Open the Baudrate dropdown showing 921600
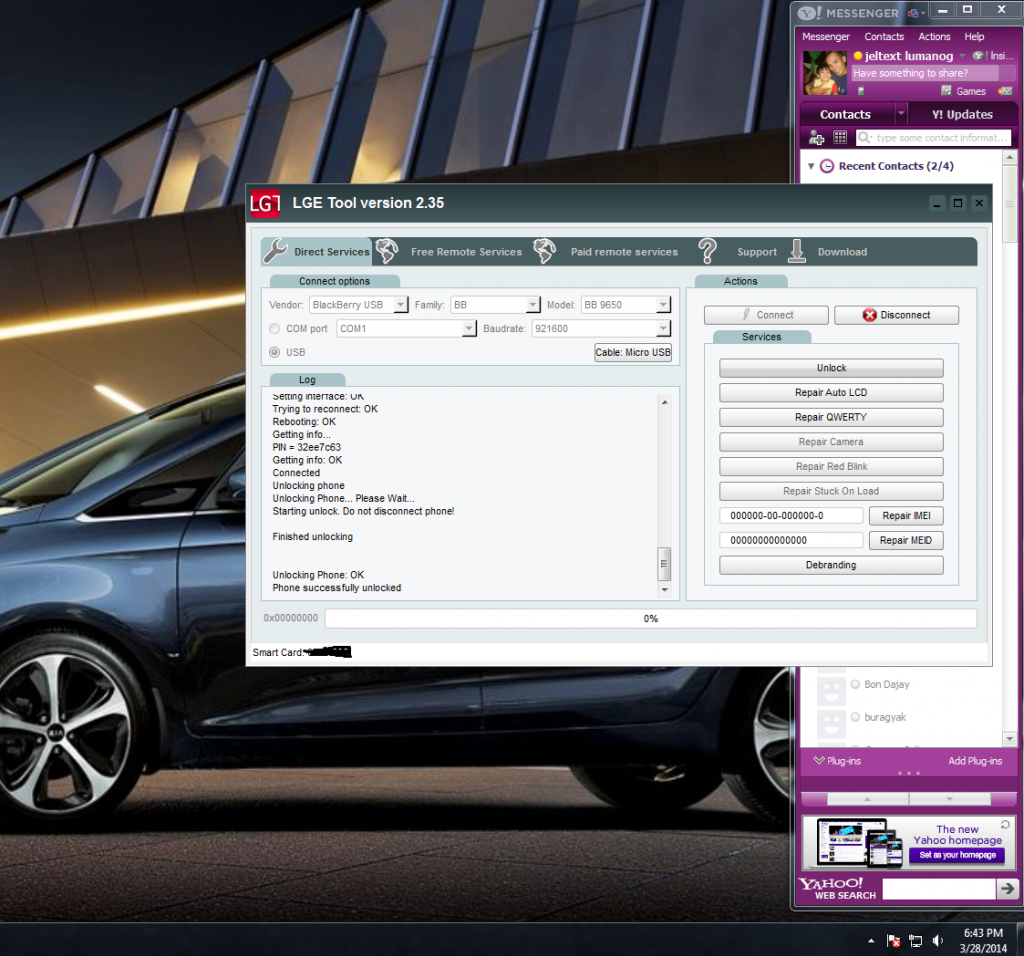The height and width of the screenshot is (956, 1024). tap(601, 328)
